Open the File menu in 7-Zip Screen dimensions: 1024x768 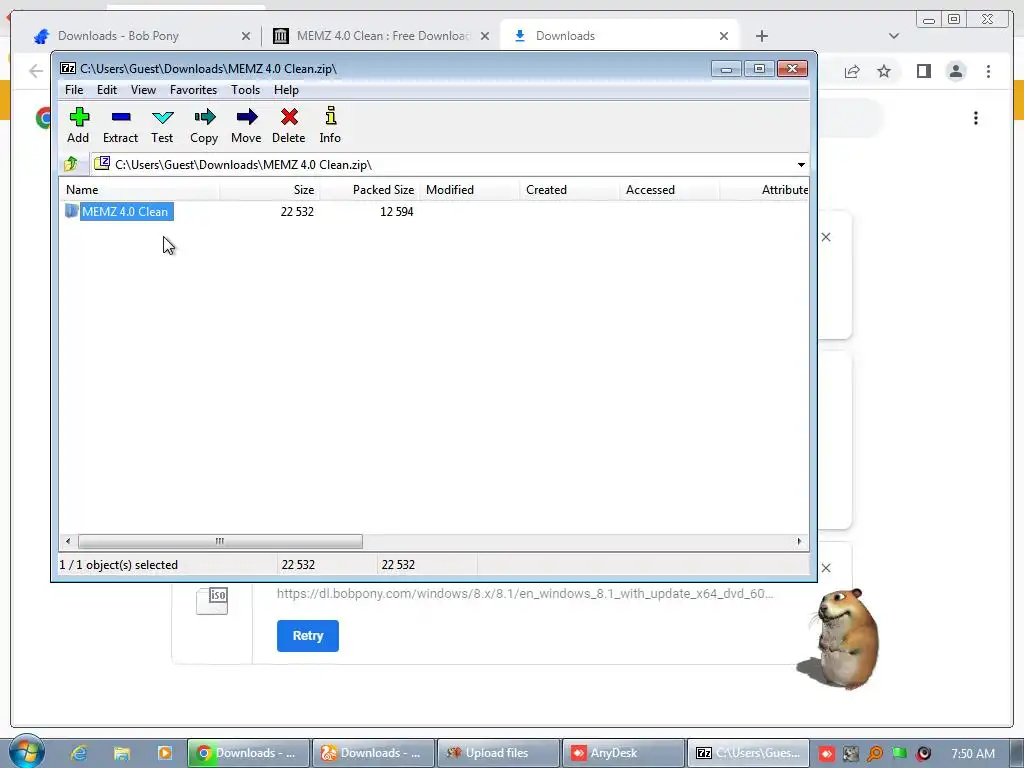[x=74, y=89]
